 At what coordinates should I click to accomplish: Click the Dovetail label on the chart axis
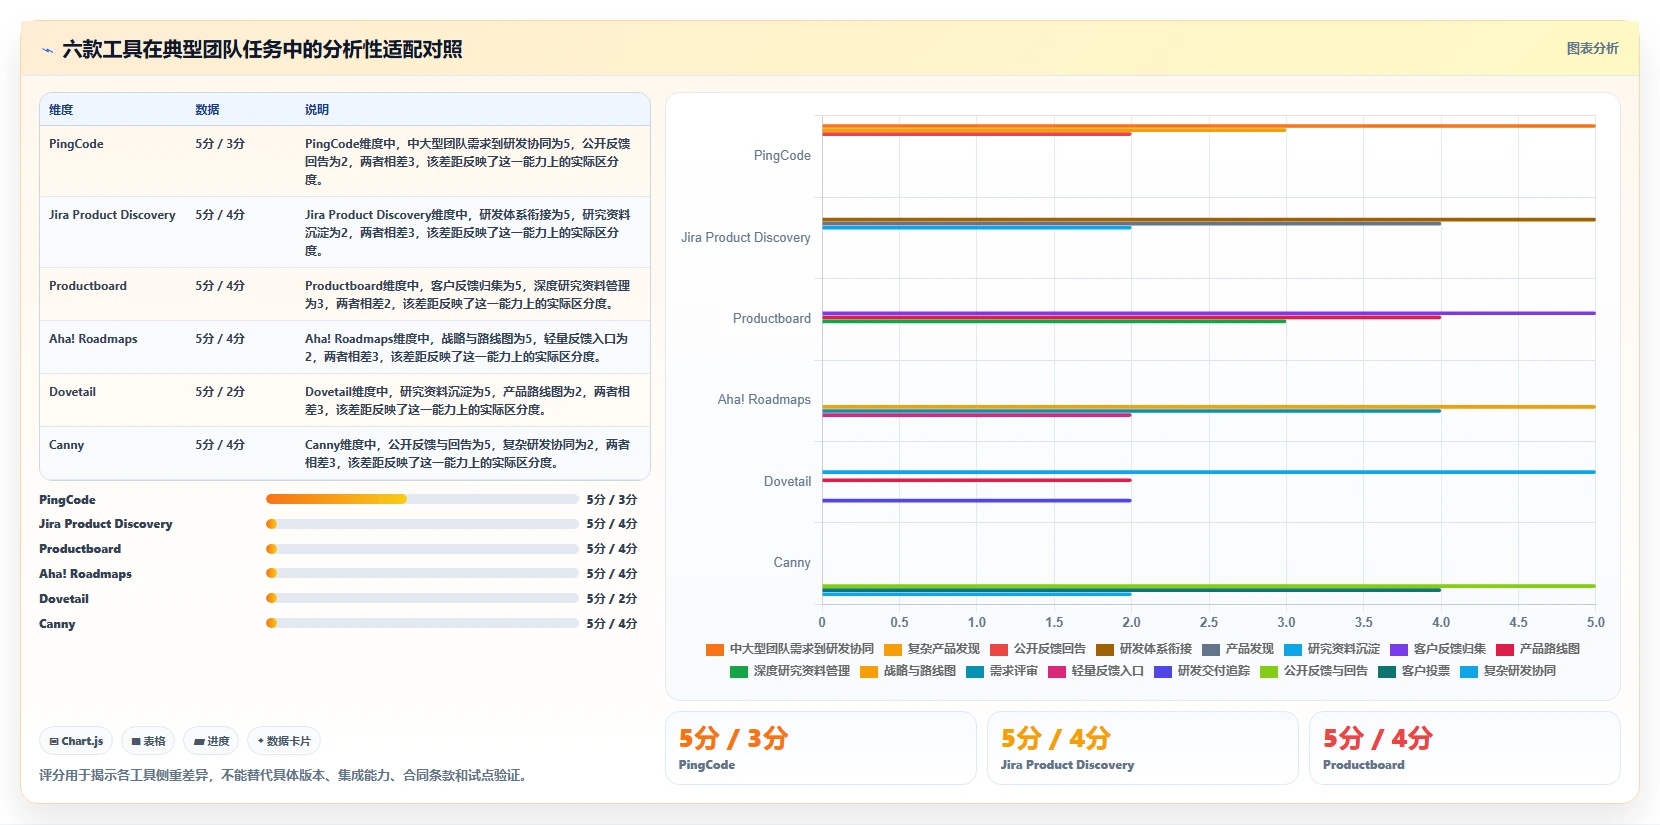788,482
